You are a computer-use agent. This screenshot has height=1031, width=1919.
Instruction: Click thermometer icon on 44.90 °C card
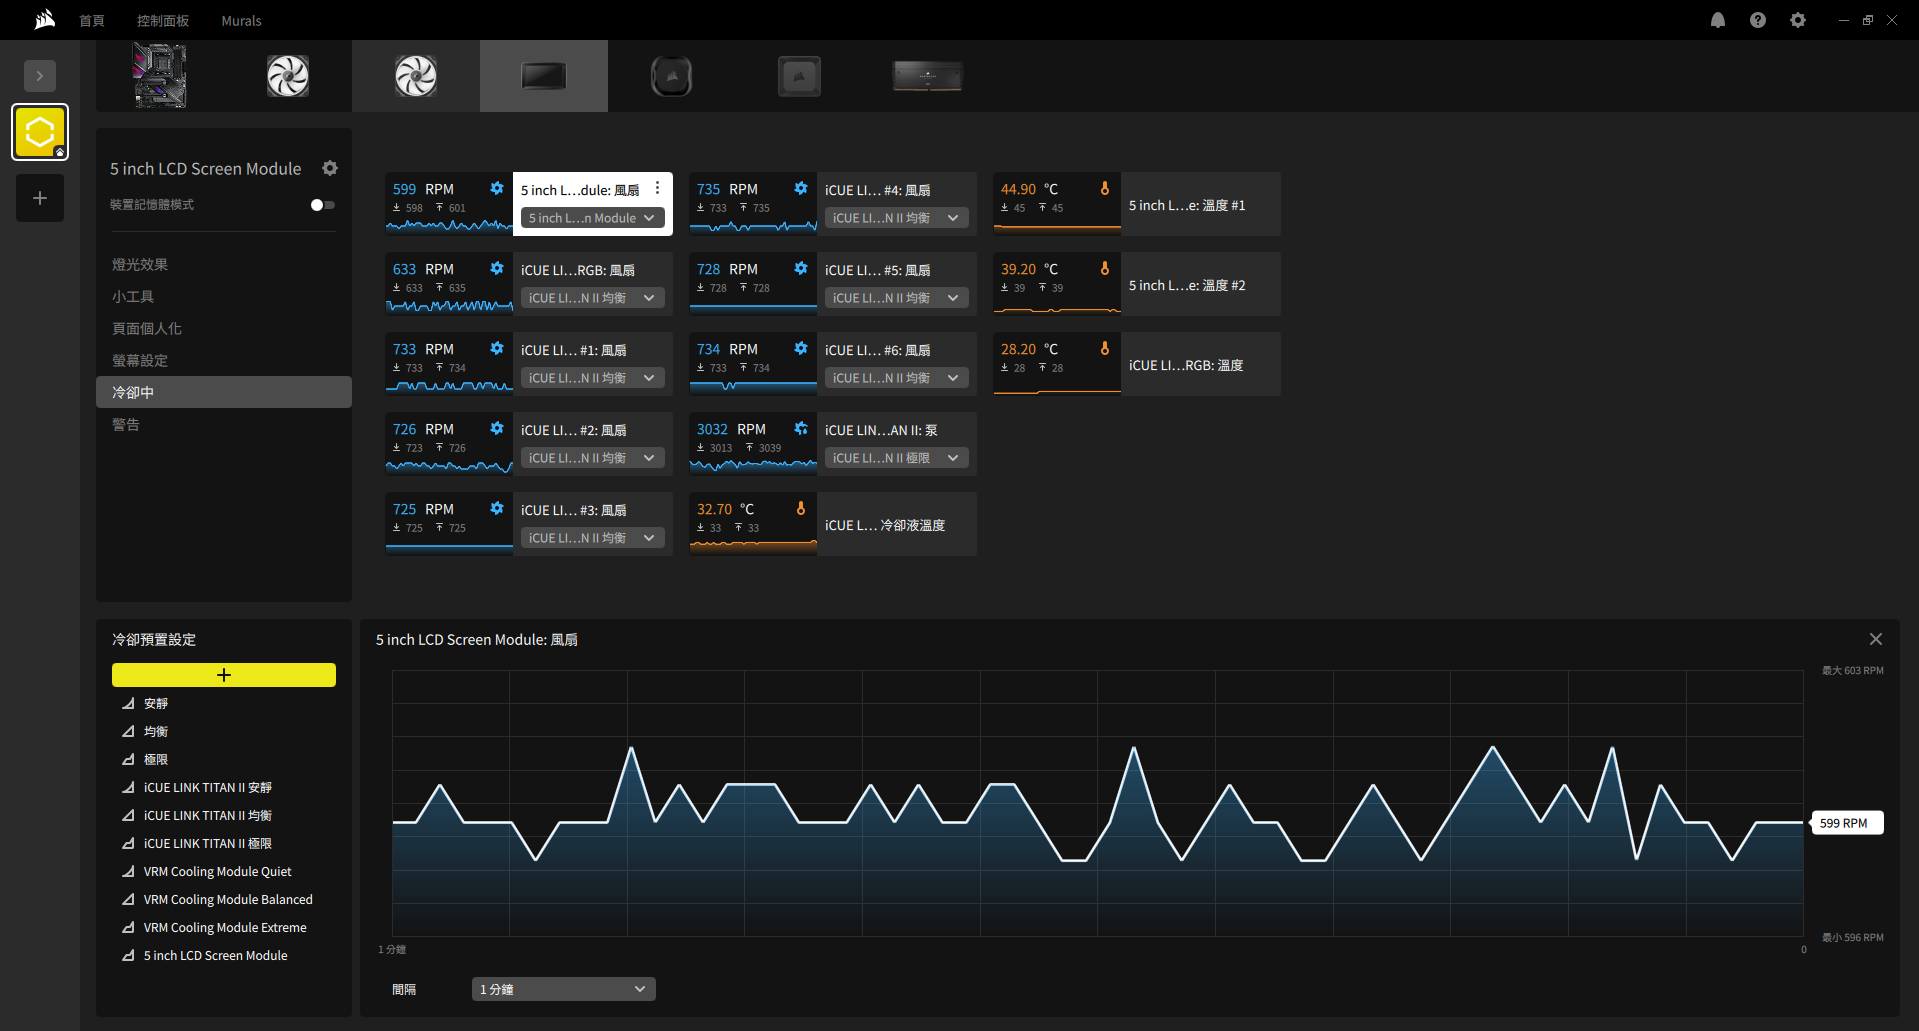(x=1105, y=188)
